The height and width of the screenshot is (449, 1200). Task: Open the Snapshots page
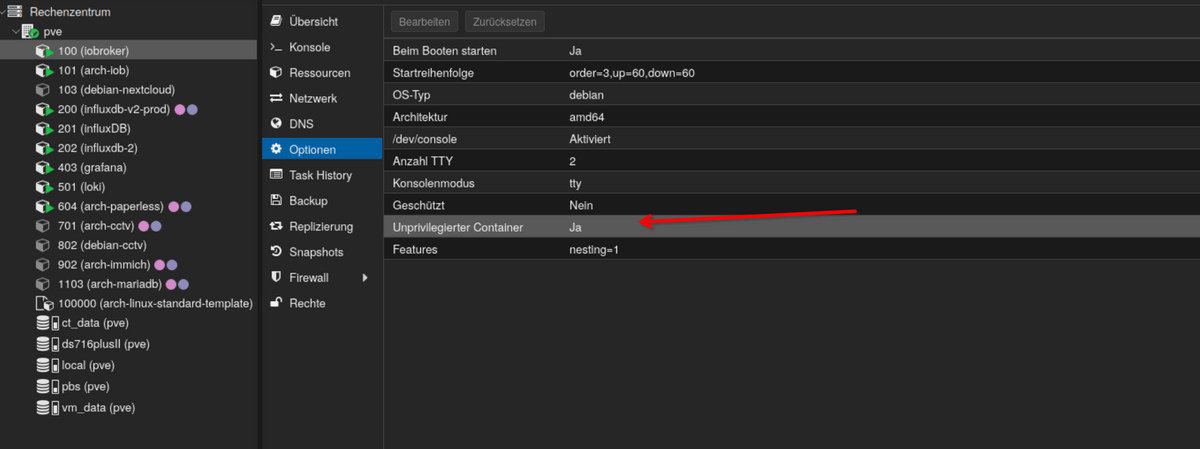pos(321,252)
